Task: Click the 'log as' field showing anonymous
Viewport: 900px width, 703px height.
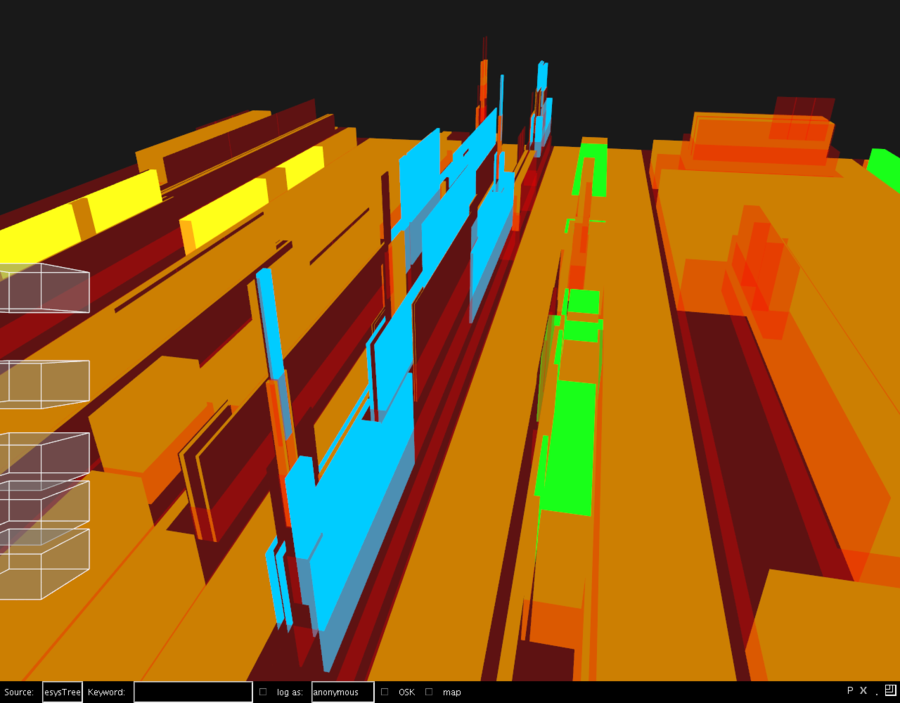Action: pyautogui.click(x=342, y=692)
